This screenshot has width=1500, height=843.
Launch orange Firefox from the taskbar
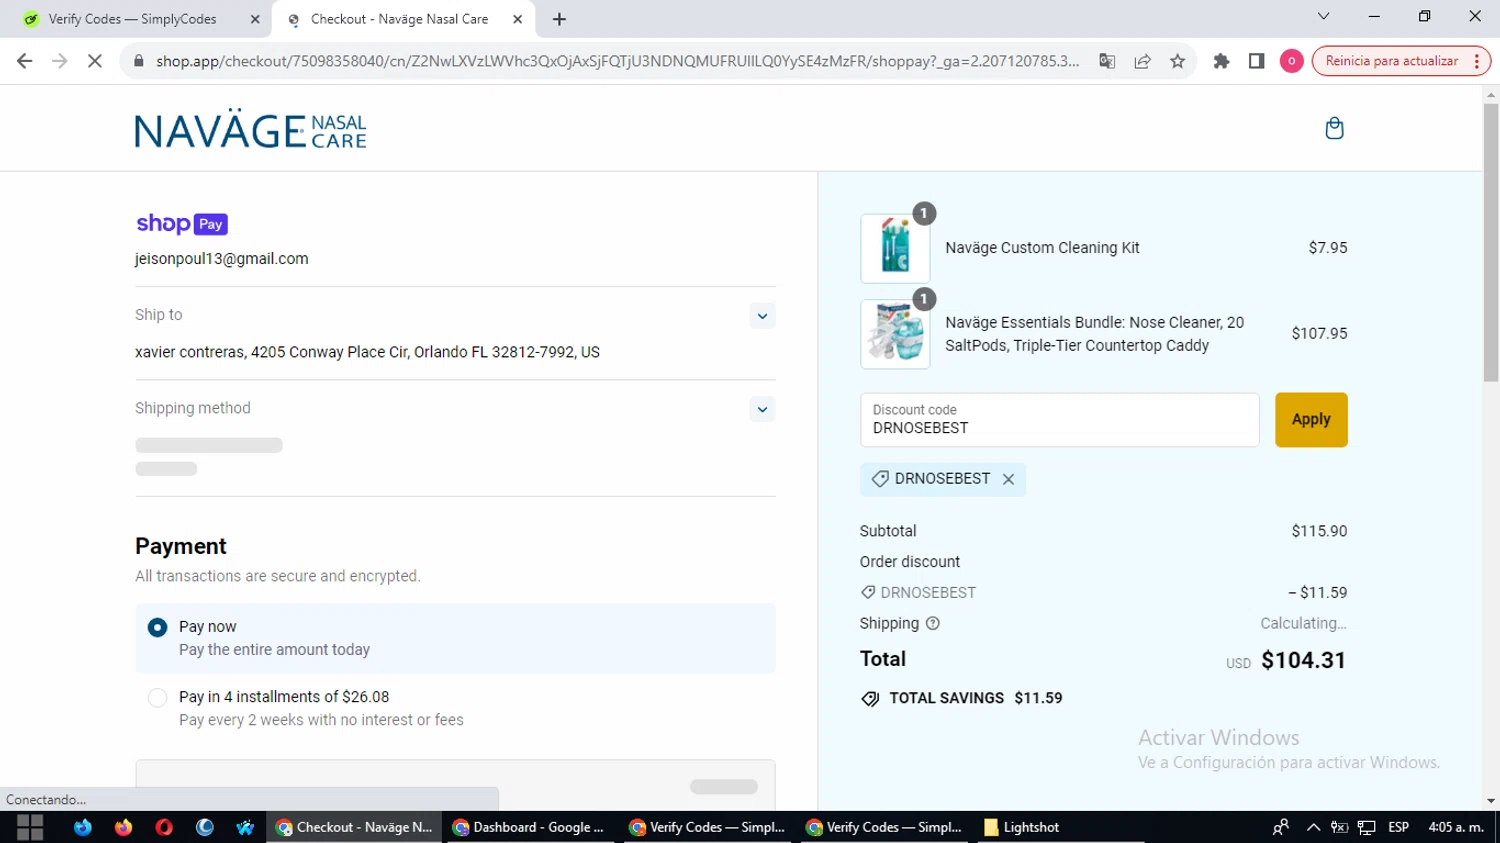[x=123, y=827]
